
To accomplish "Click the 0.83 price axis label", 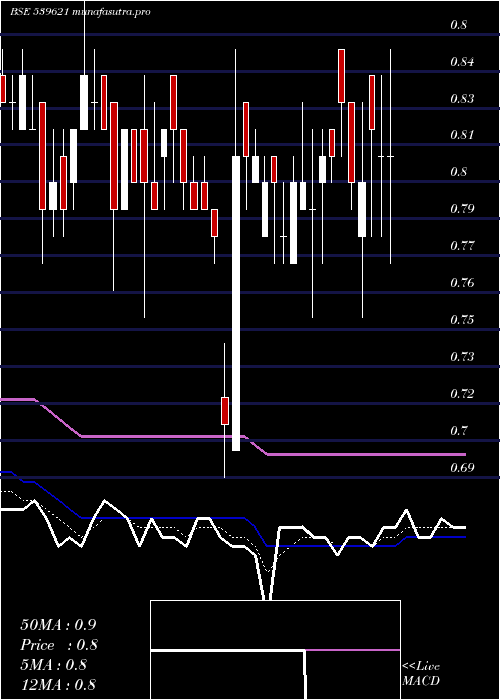I will [x=462, y=98].
